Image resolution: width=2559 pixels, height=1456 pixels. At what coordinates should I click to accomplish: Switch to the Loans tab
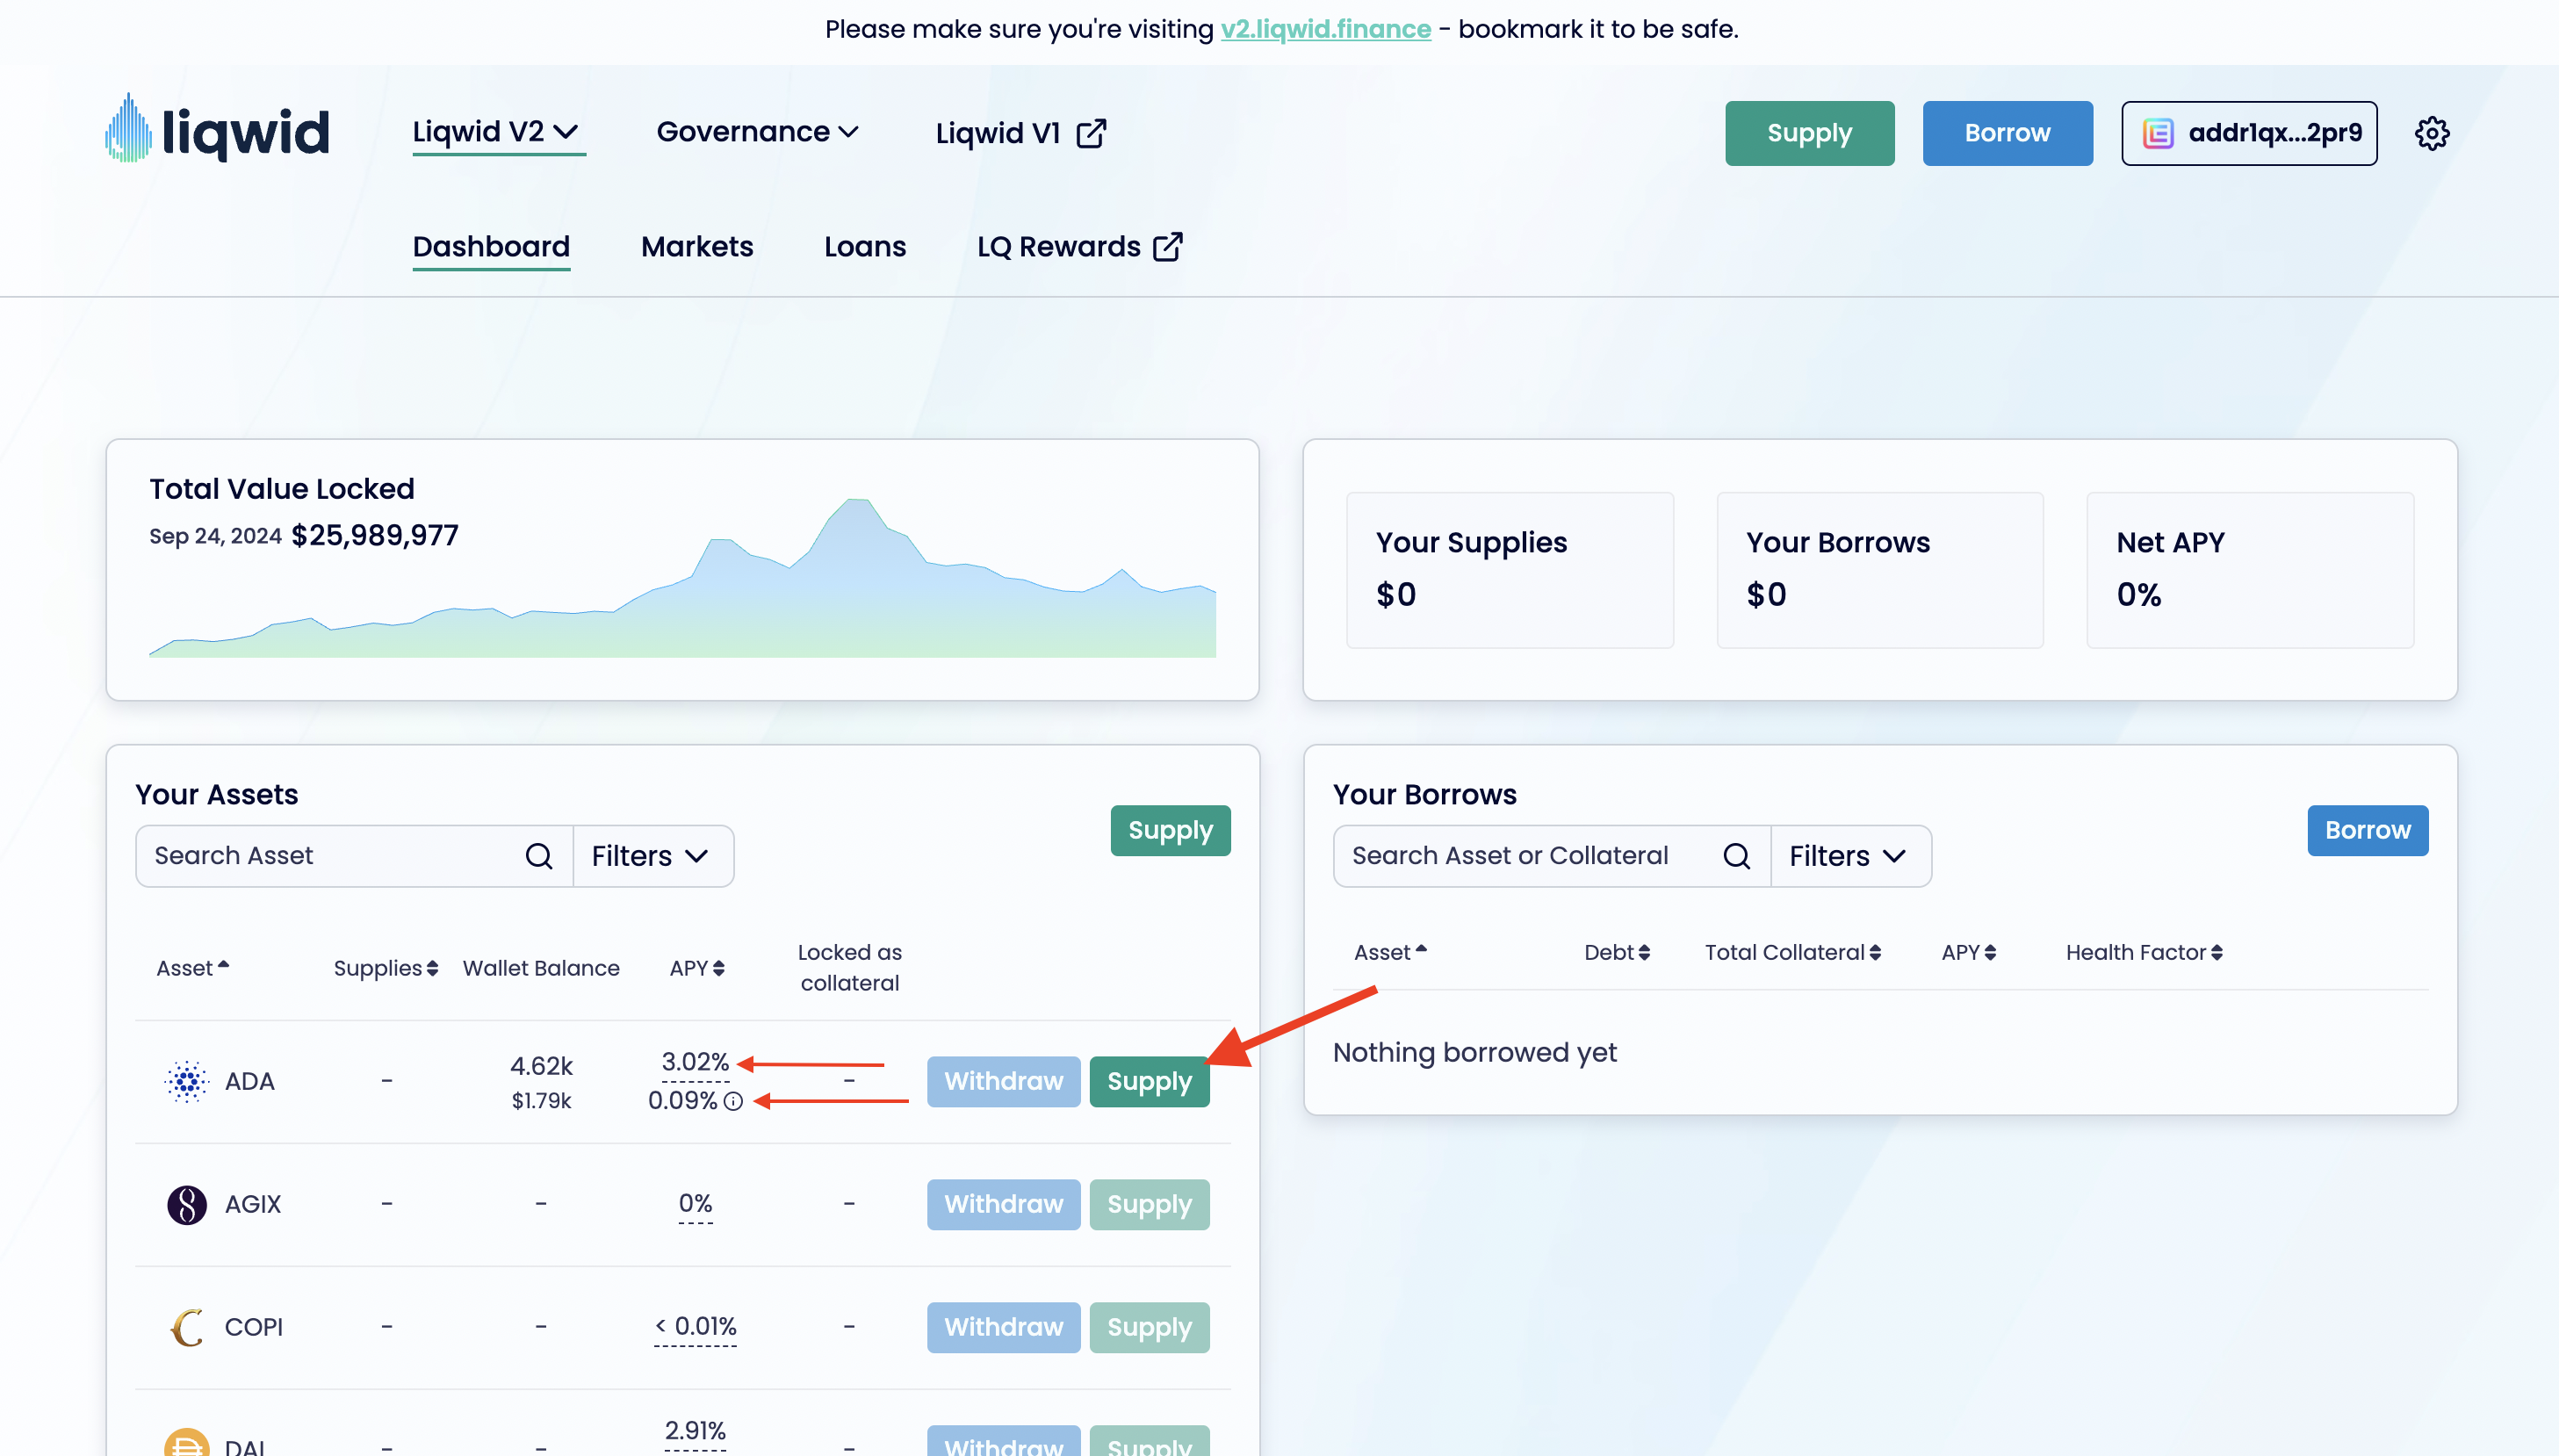tap(865, 247)
